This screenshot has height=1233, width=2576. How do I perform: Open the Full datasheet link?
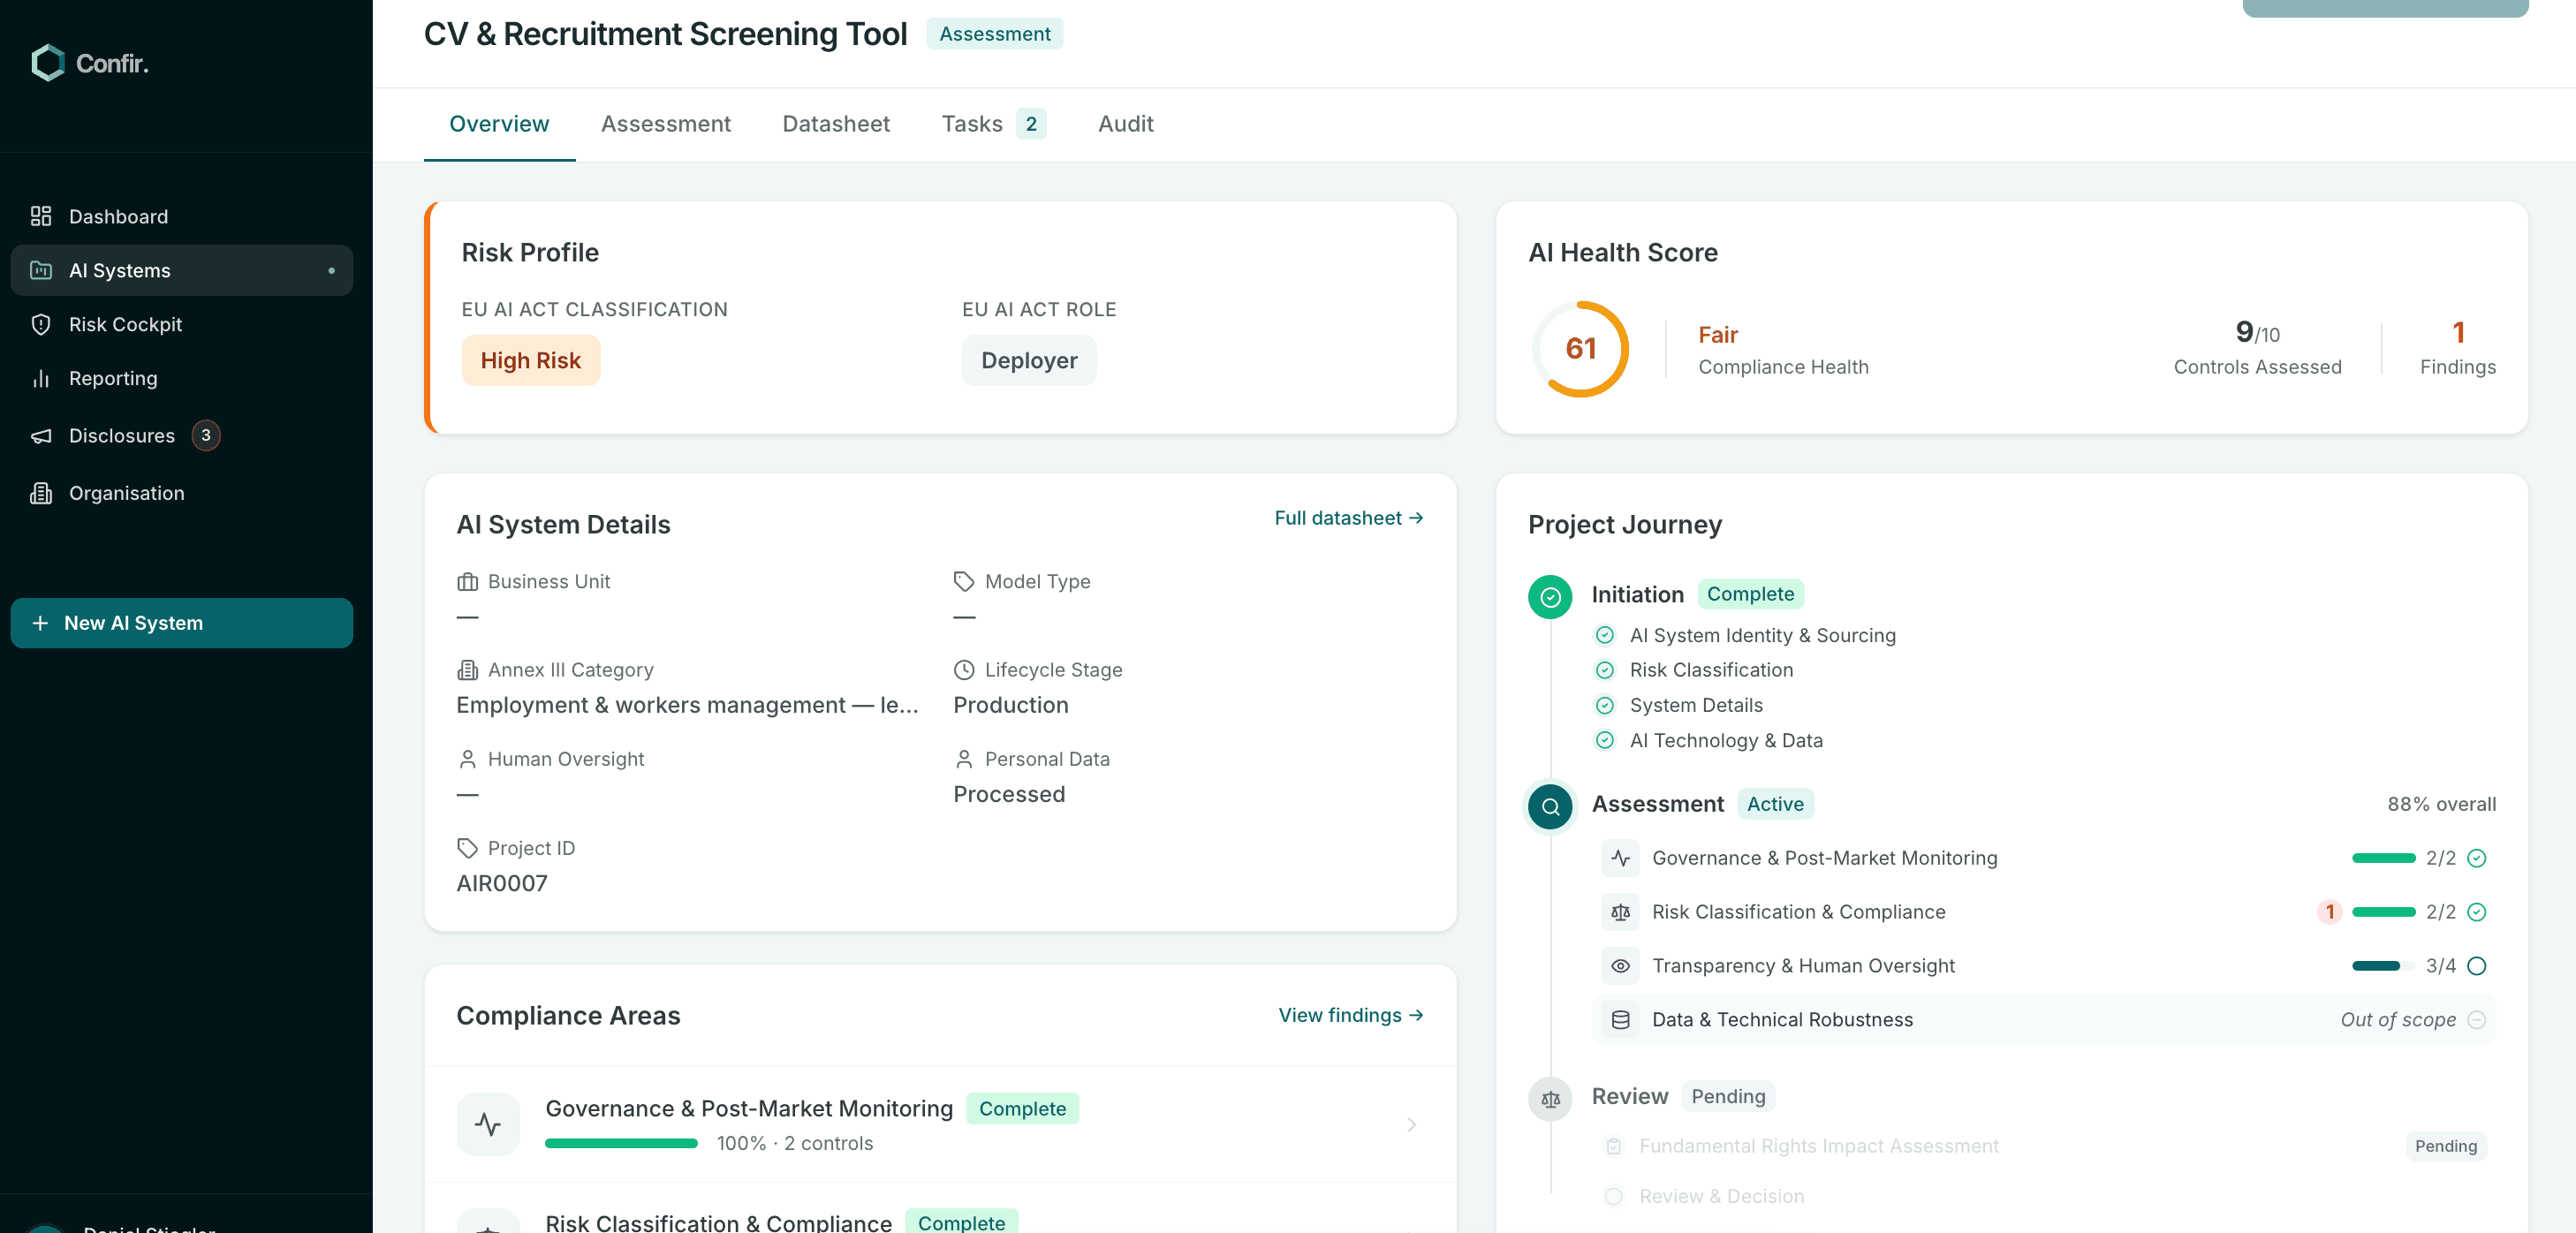(1349, 518)
